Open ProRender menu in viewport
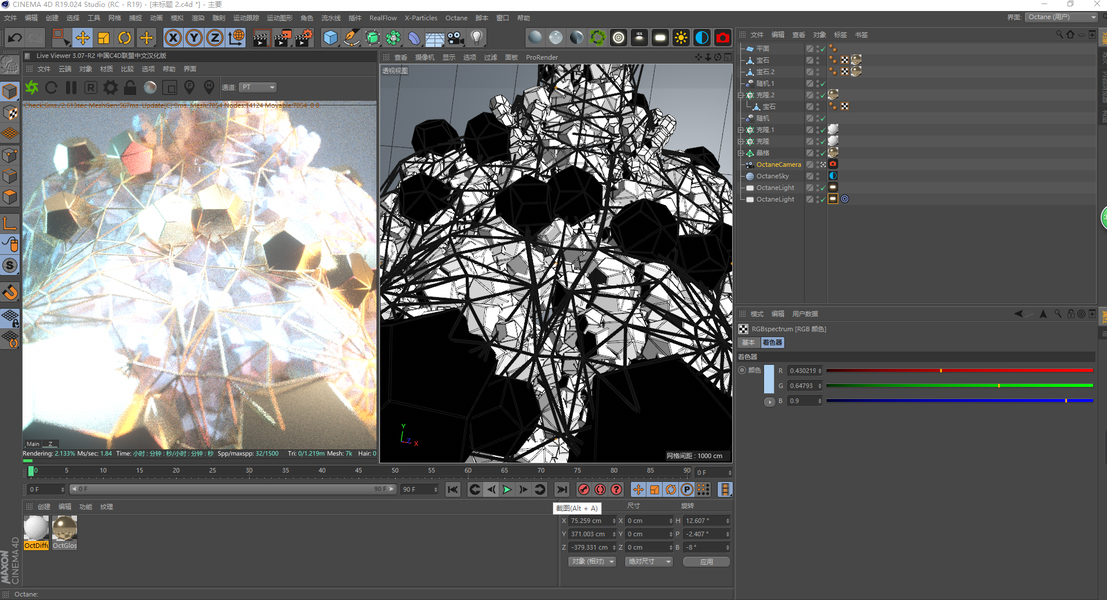This screenshot has height=600, width=1107. [x=541, y=57]
